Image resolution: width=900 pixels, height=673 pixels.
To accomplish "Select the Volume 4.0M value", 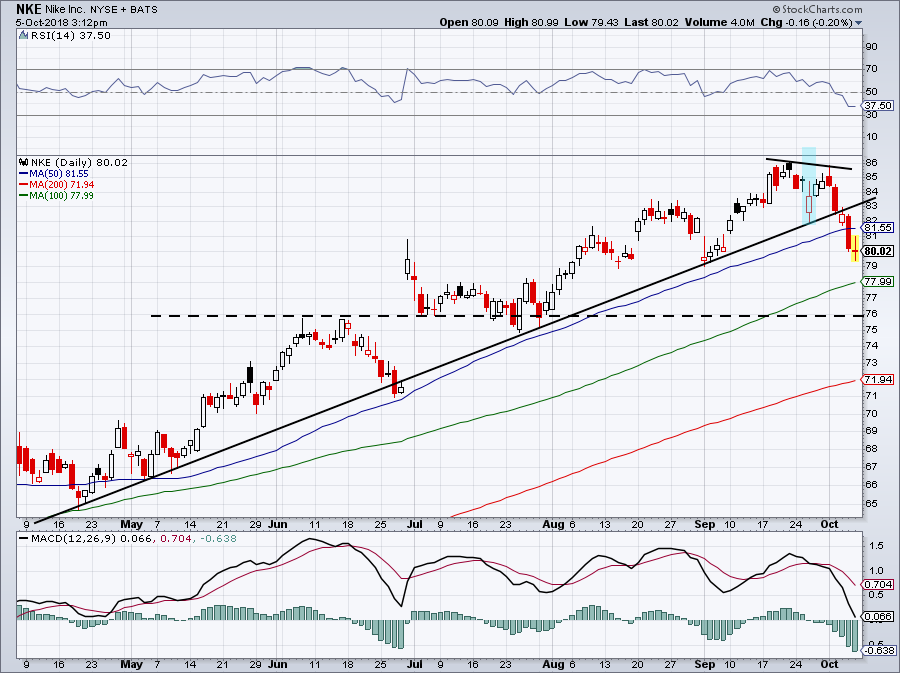I will (x=720, y=22).
